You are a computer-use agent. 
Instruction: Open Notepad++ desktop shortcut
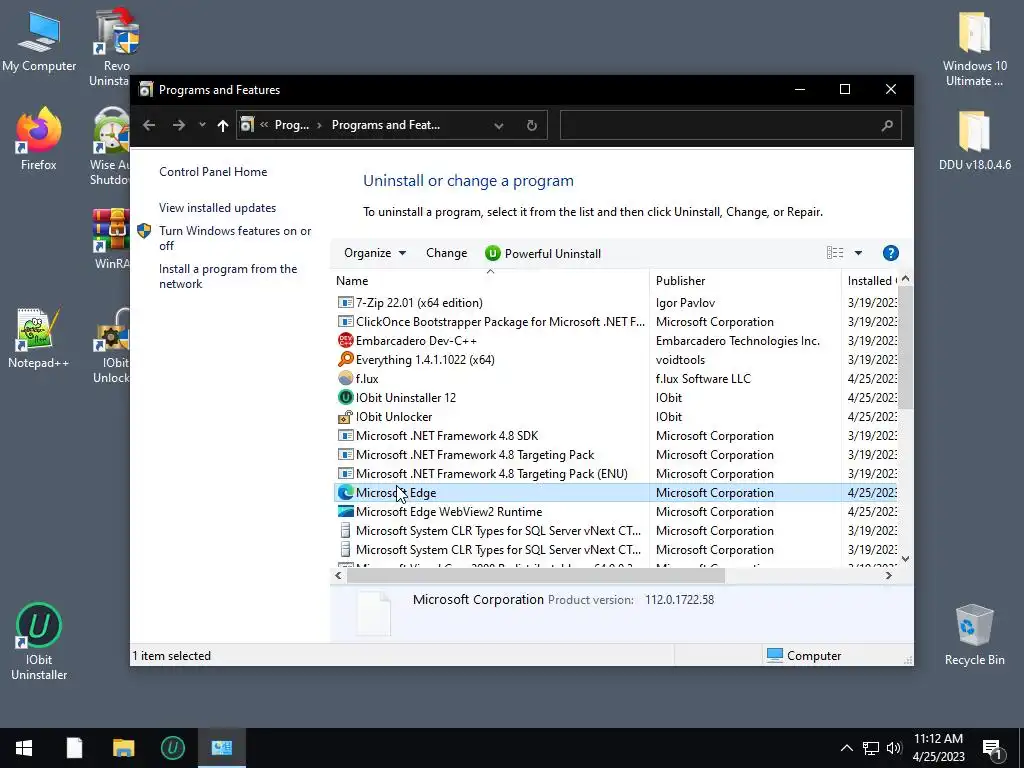(38, 338)
